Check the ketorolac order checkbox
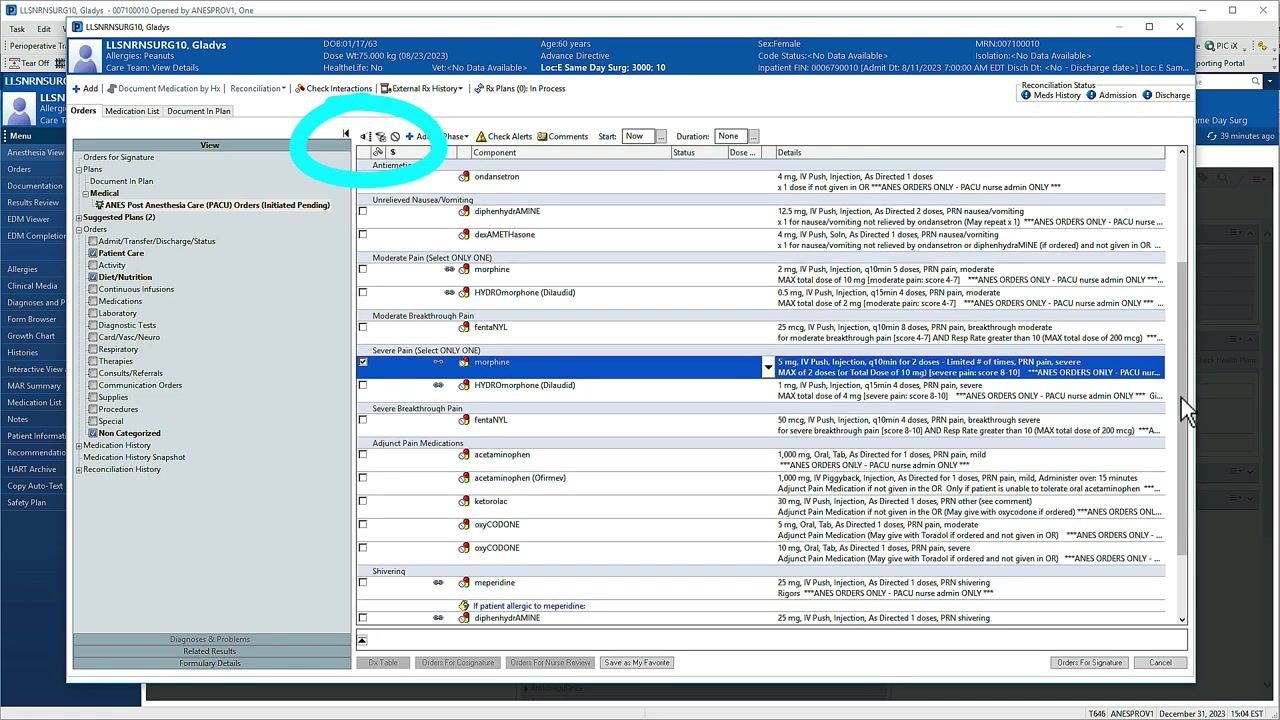Viewport: 1280px width, 720px height. tap(363, 502)
